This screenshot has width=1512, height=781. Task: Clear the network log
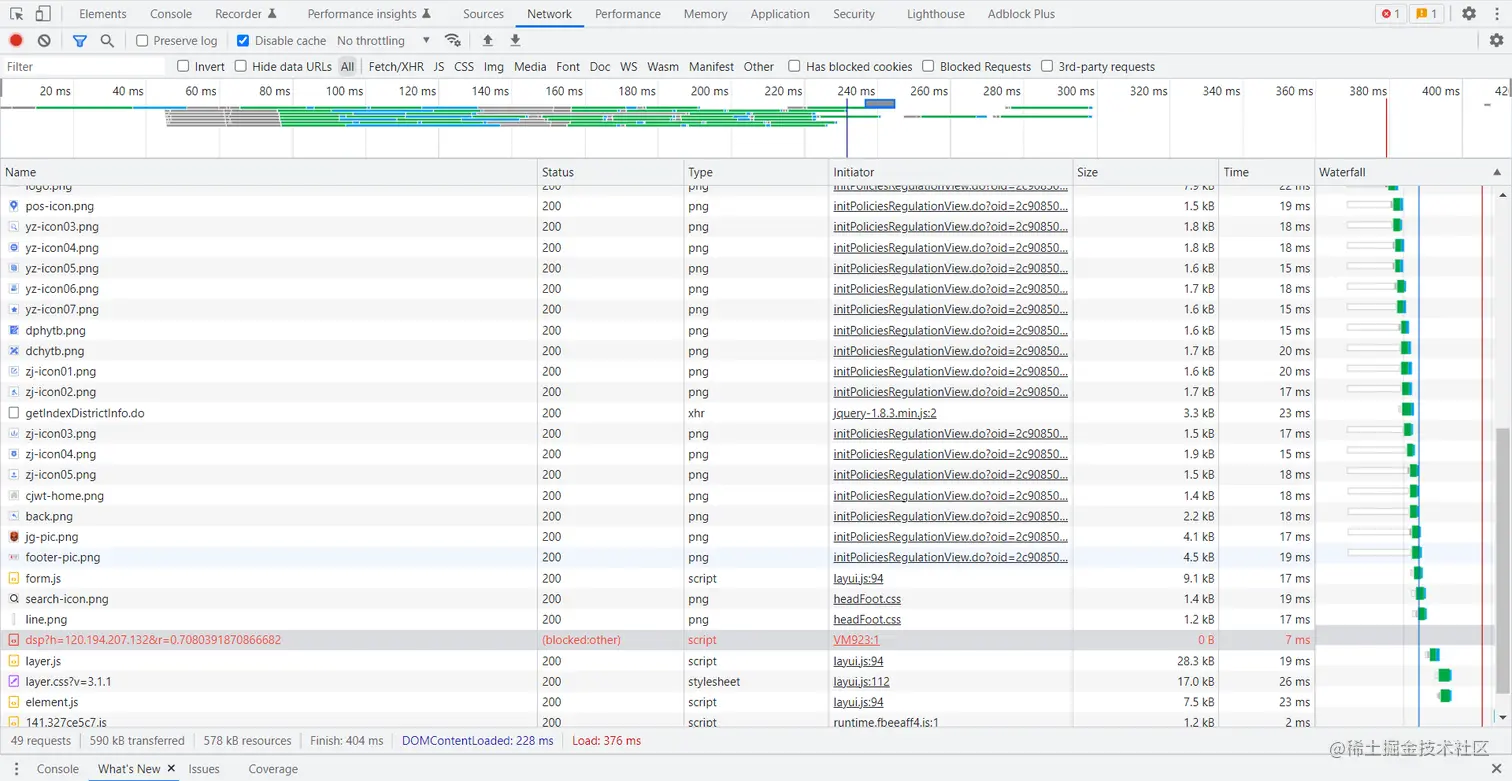tap(44, 41)
